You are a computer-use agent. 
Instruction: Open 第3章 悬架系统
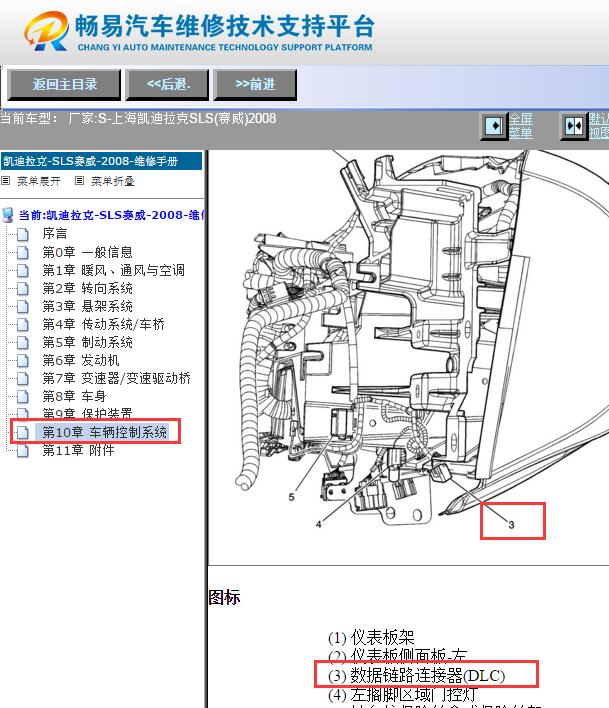(87, 306)
